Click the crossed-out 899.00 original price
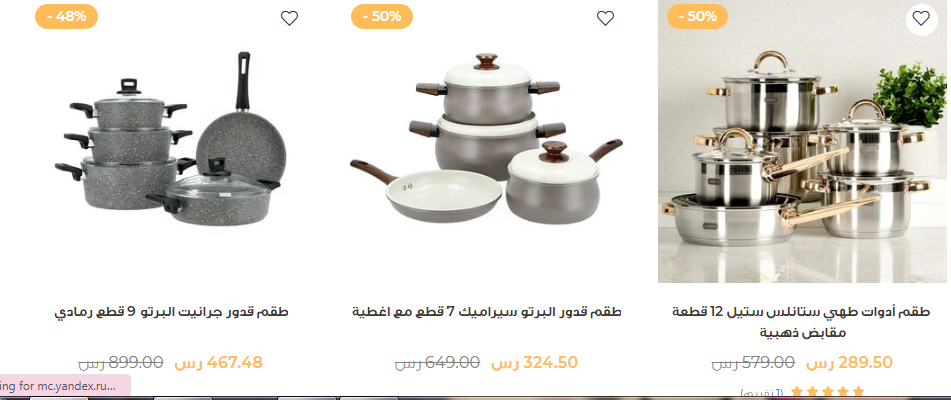The height and width of the screenshot is (400, 951). pos(121,363)
